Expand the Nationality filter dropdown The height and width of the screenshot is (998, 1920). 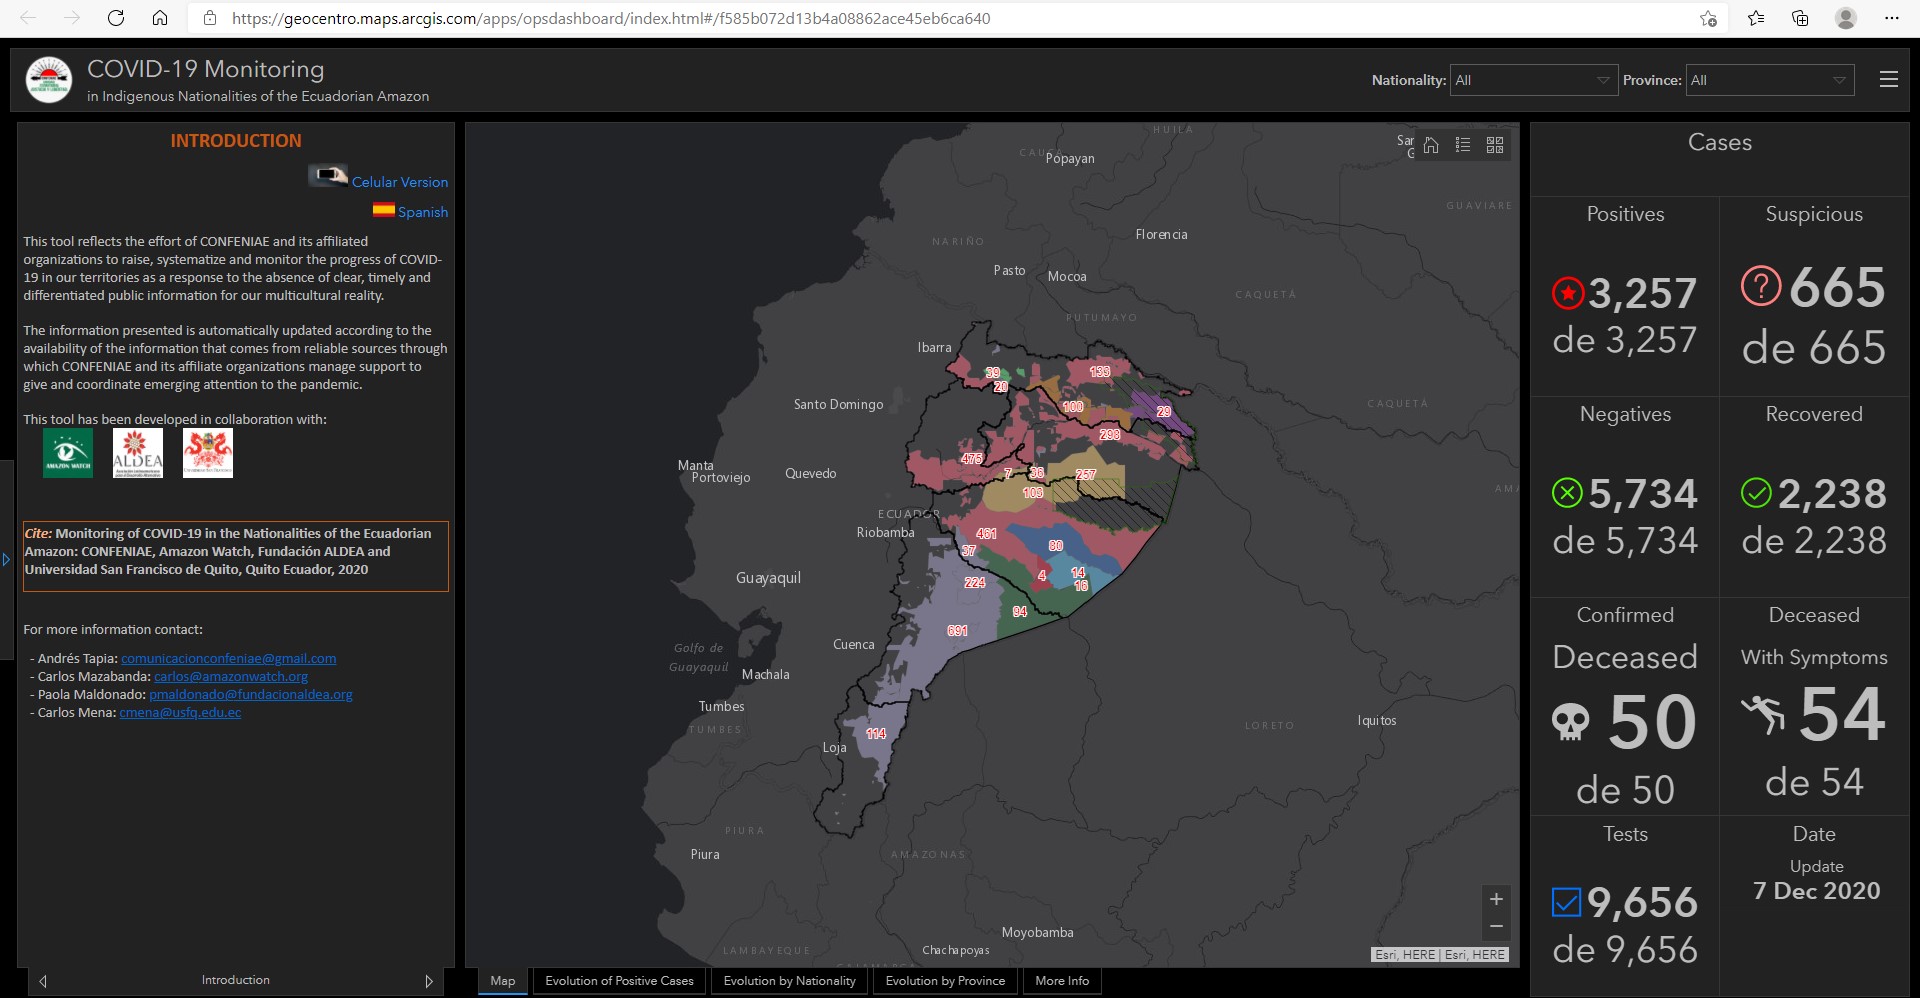(x=1532, y=80)
